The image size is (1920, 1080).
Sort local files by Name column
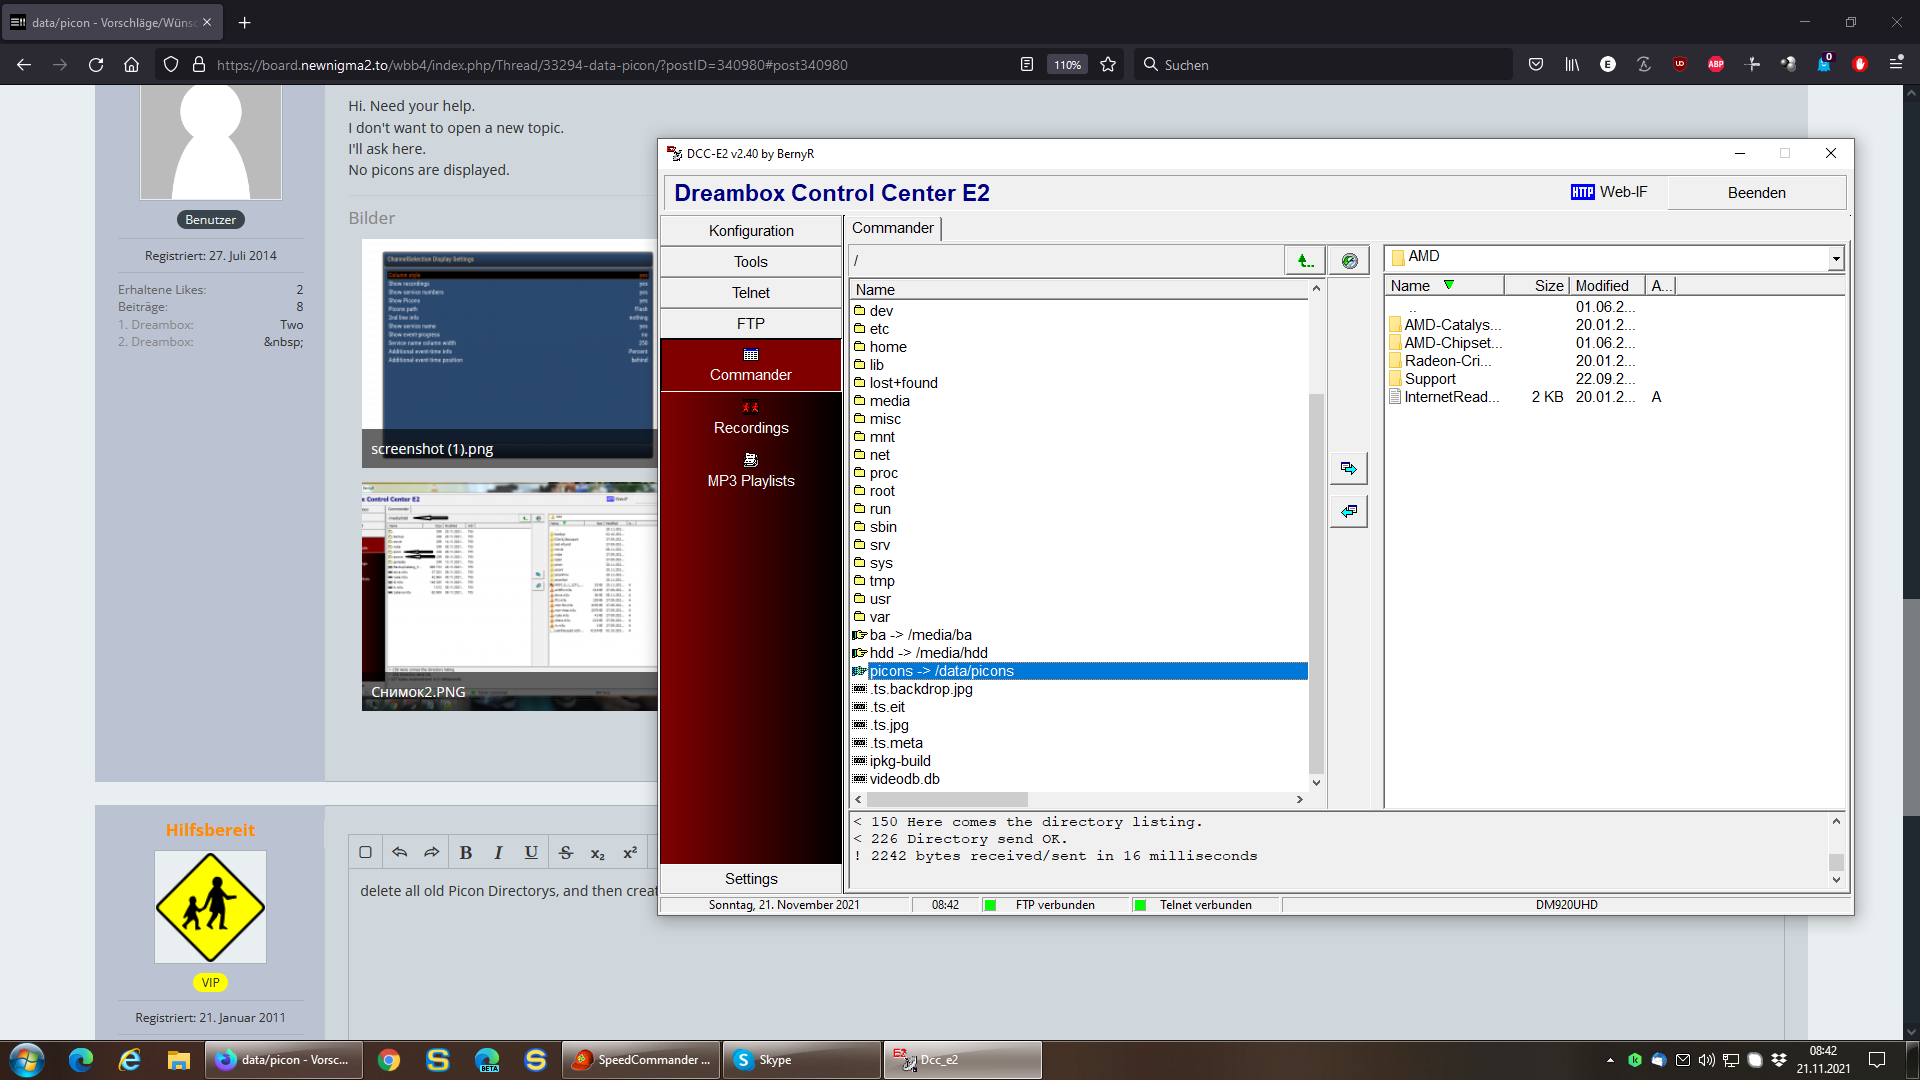point(1410,286)
